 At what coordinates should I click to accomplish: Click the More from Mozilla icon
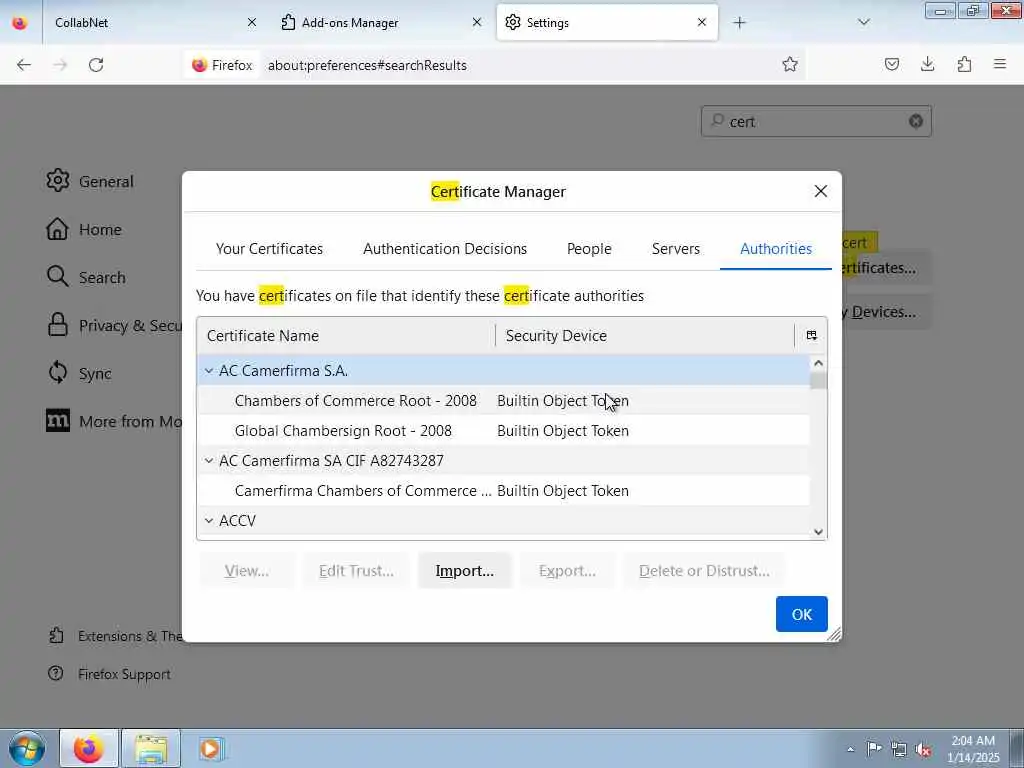(x=57, y=421)
